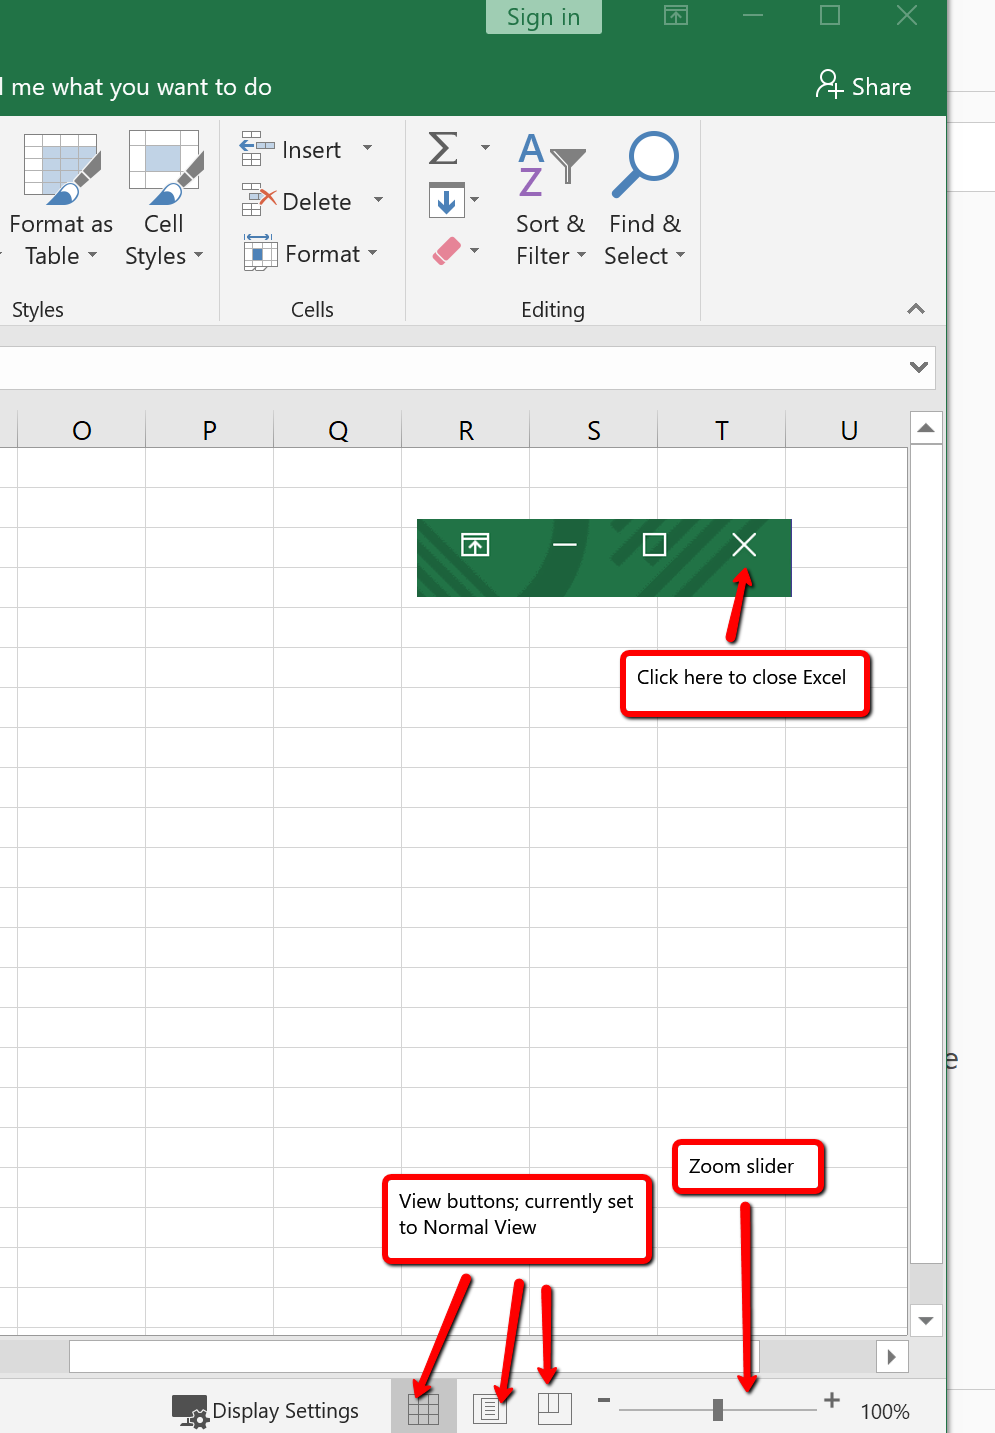Click the Fill down-arrow icon

point(446,199)
